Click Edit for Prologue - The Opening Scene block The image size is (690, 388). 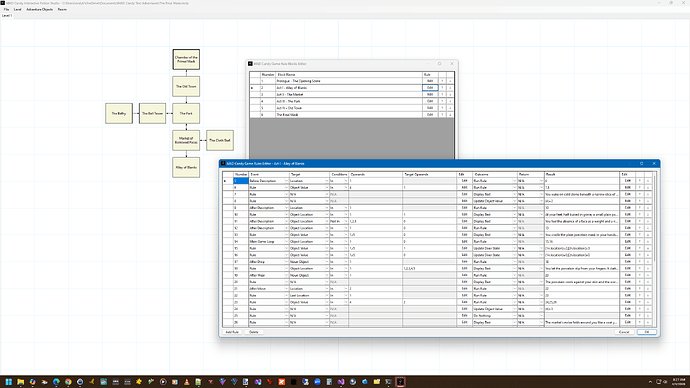430,81
